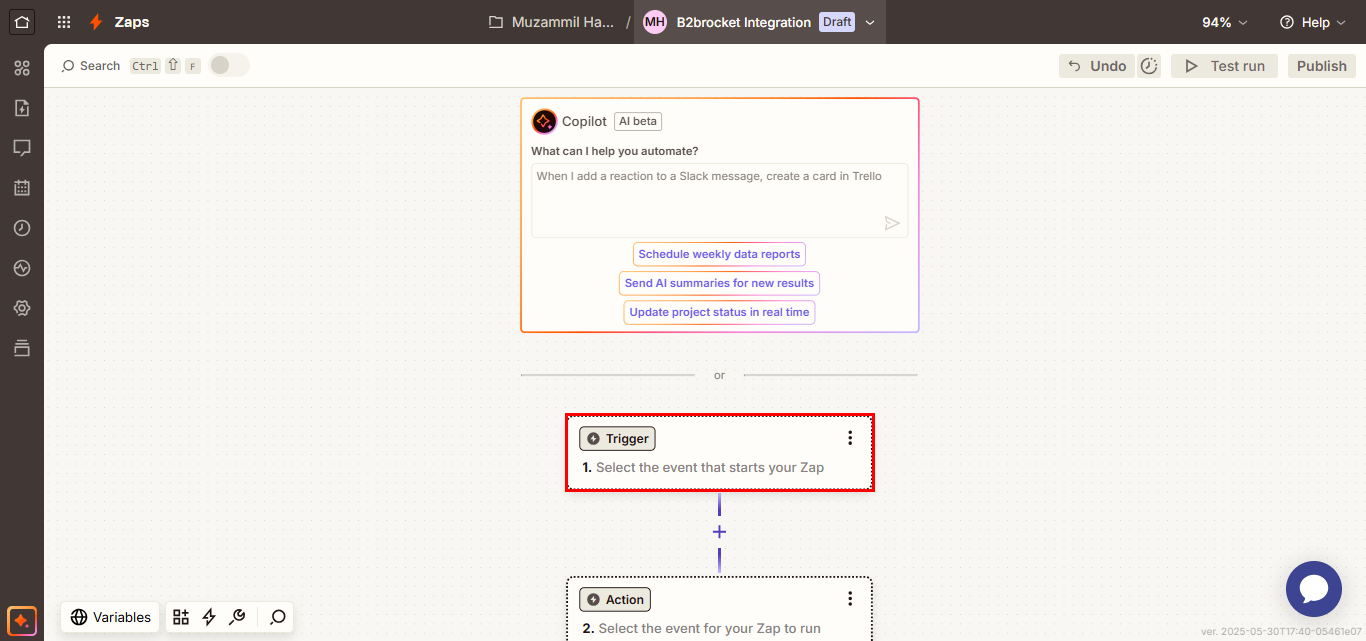This screenshot has height=641, width=1366.
Task: Click the activity pulse icon in sidebar
Action: pyautogui.click(x=22, y=268)
